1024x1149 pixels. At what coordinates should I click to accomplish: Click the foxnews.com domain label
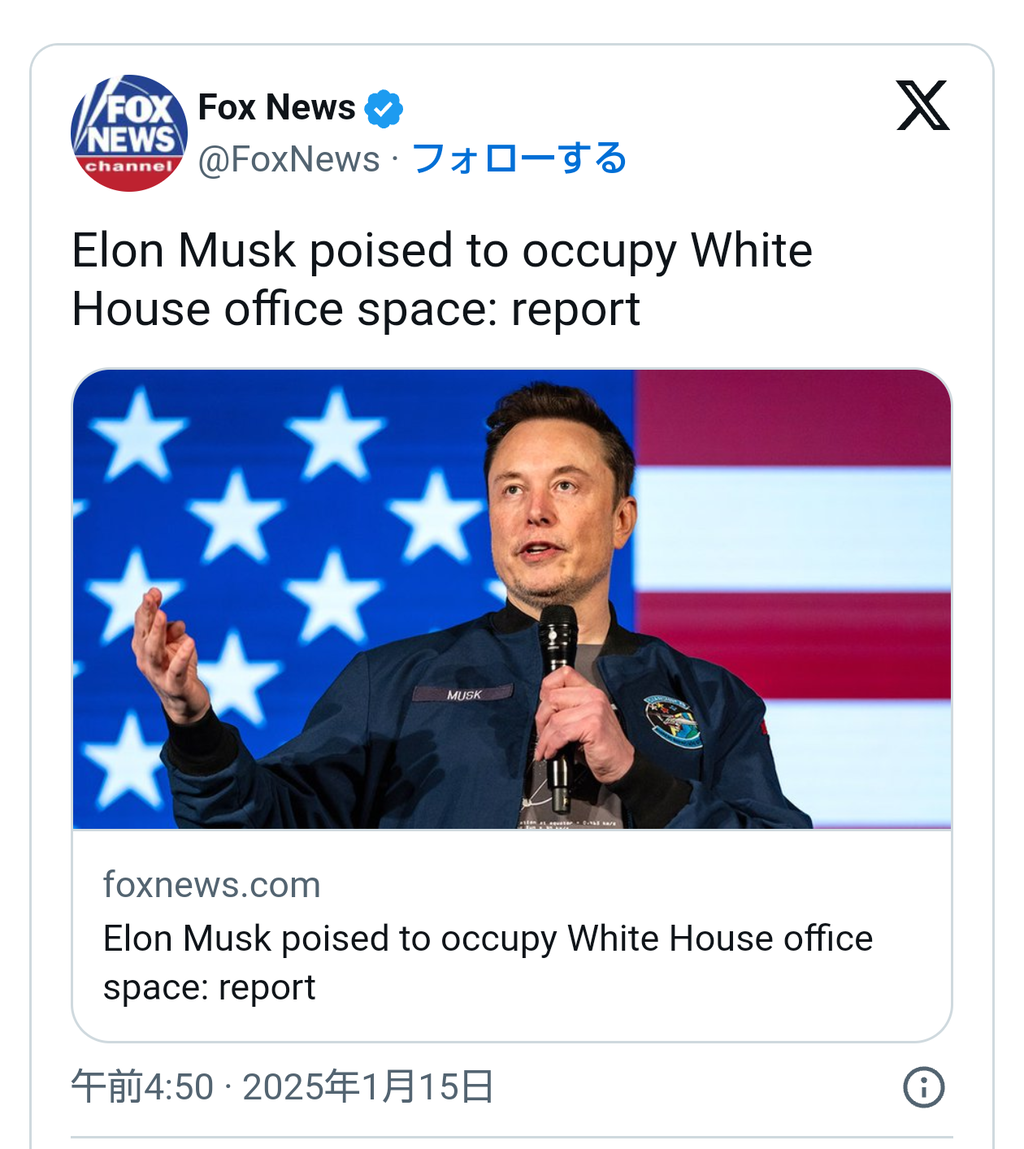212,885
